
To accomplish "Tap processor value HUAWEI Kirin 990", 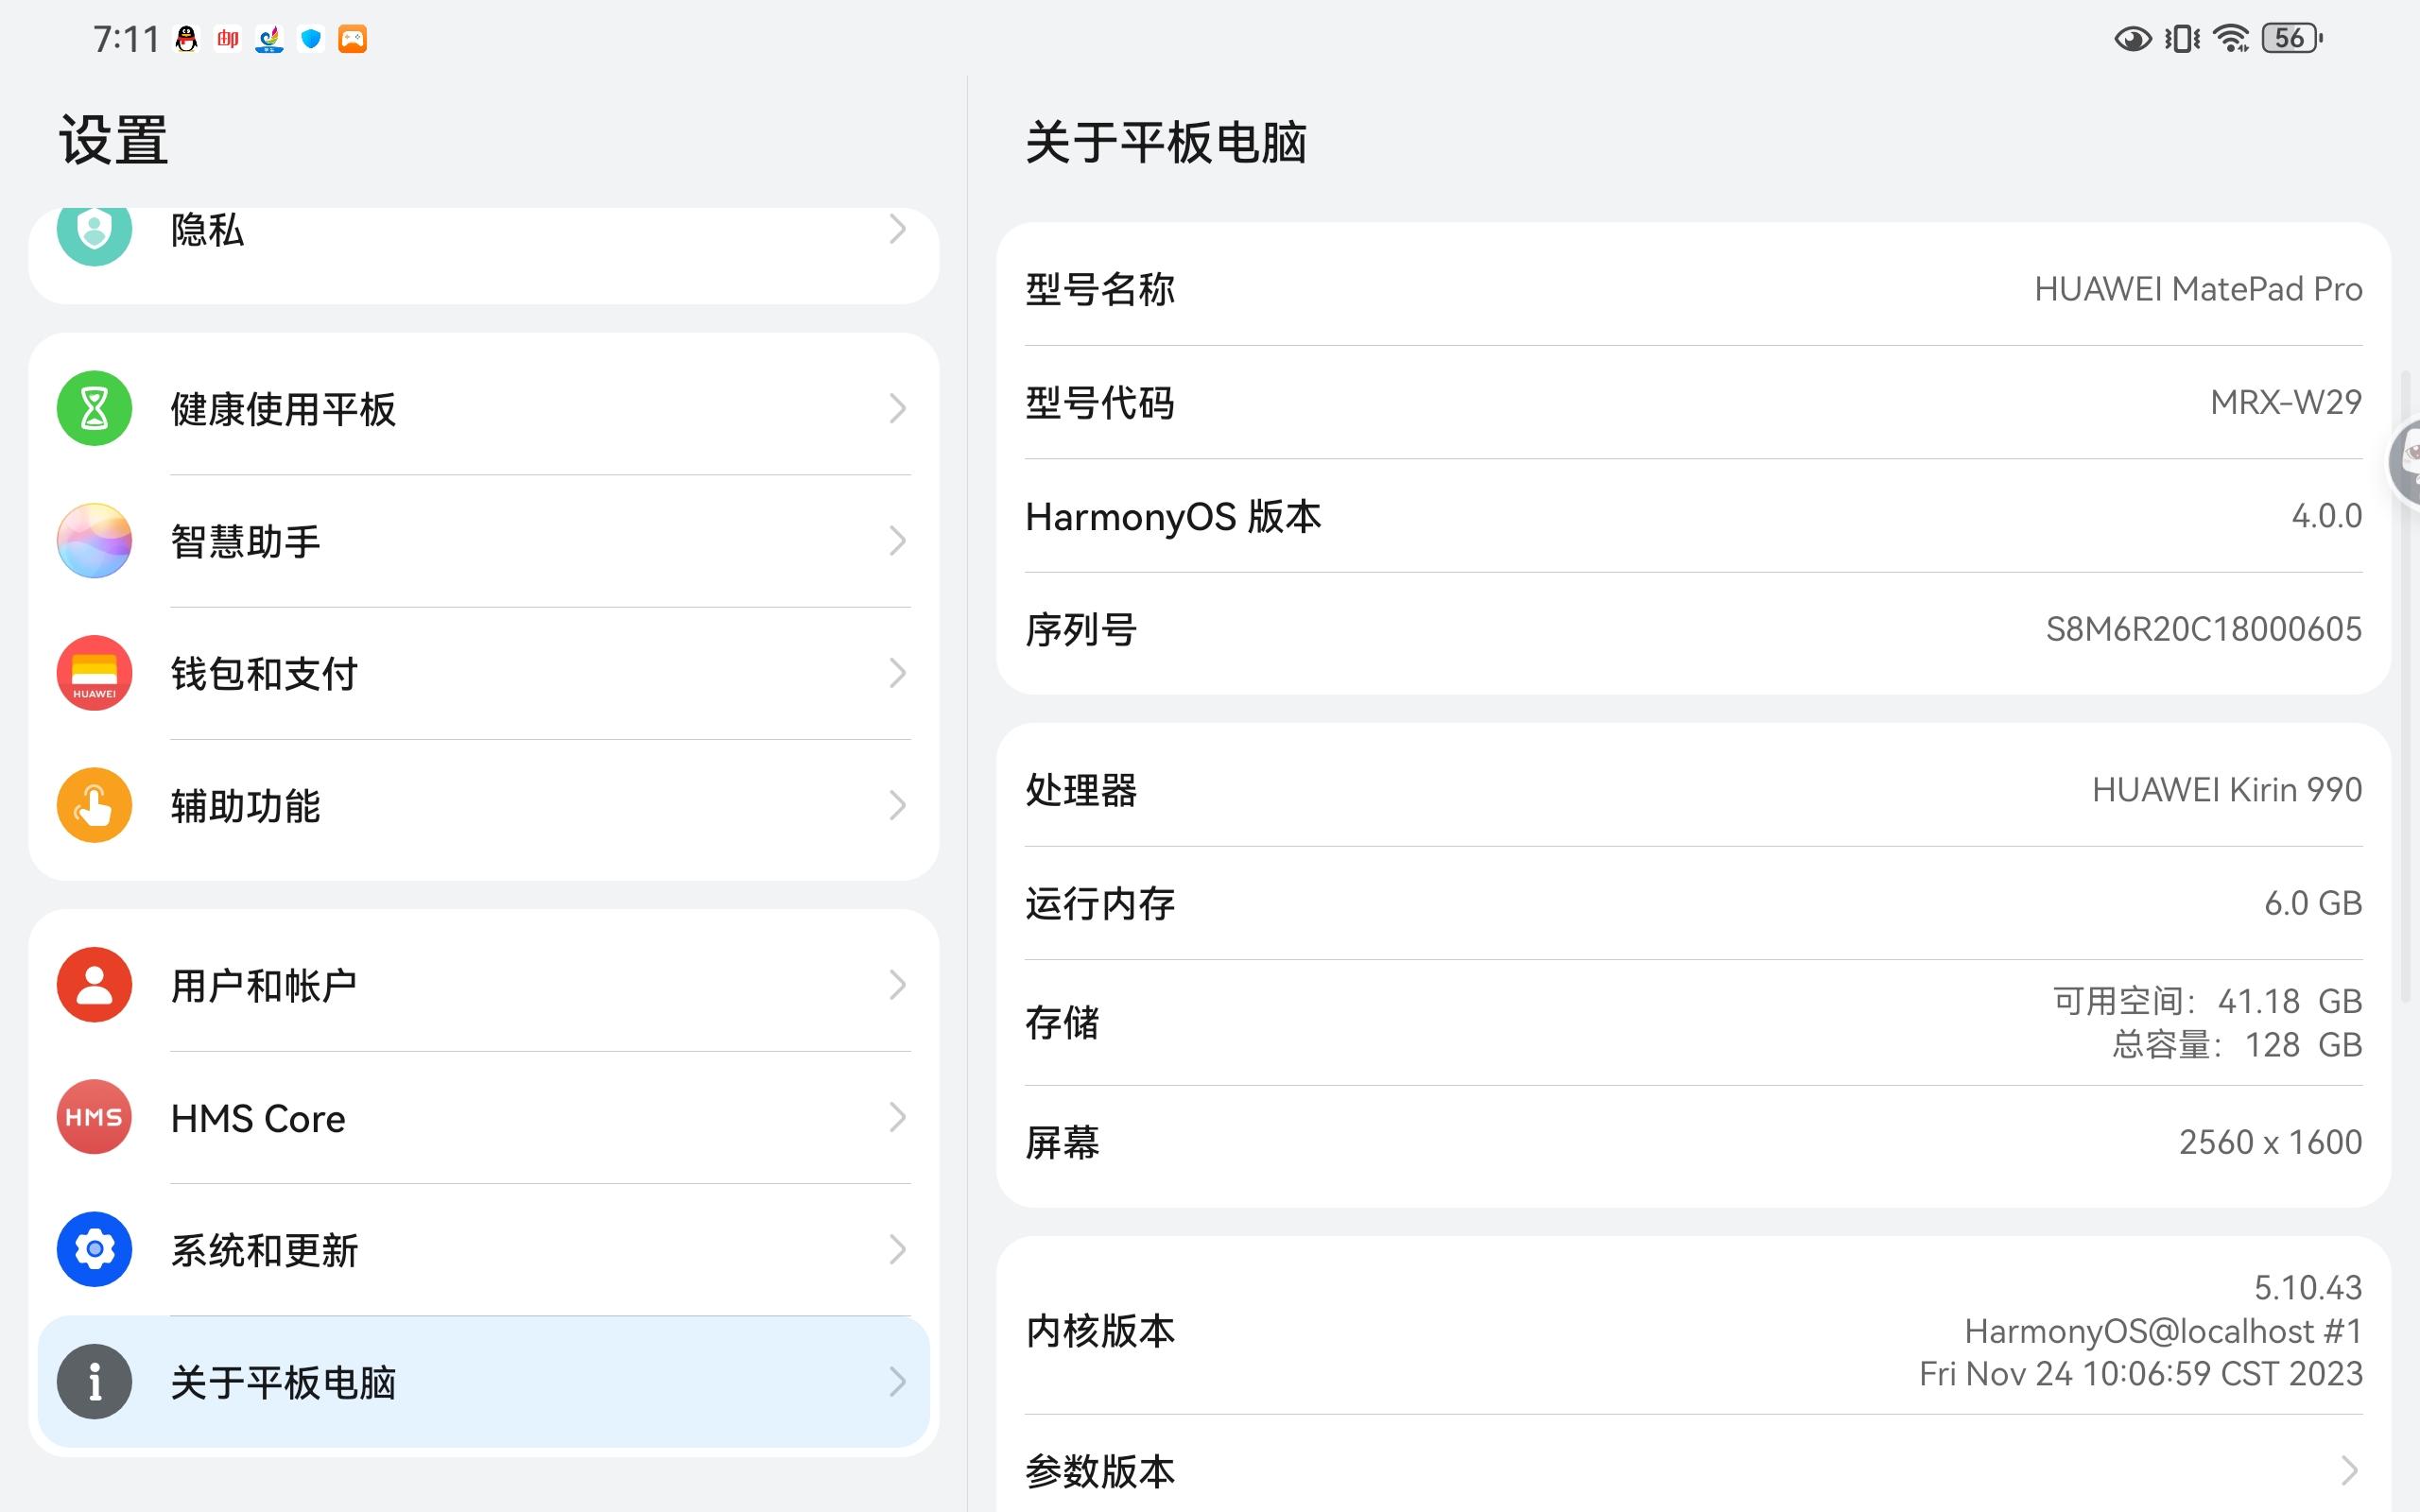I will [x=2227, y=790].
